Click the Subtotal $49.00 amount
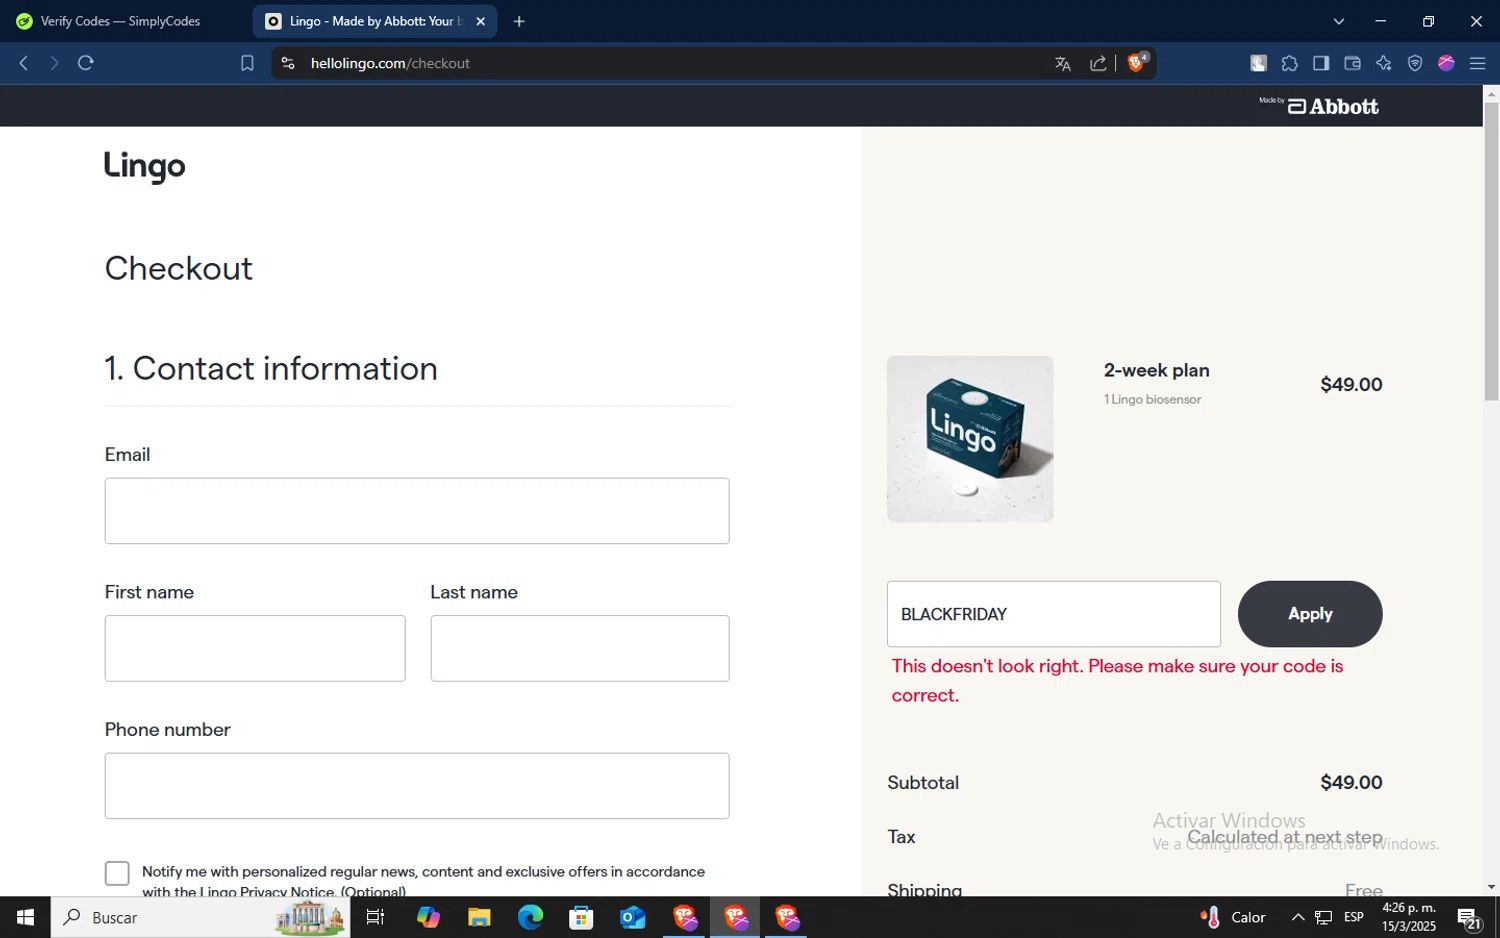Viewport: 1500px width, 938px height. tap(1351, 783)
